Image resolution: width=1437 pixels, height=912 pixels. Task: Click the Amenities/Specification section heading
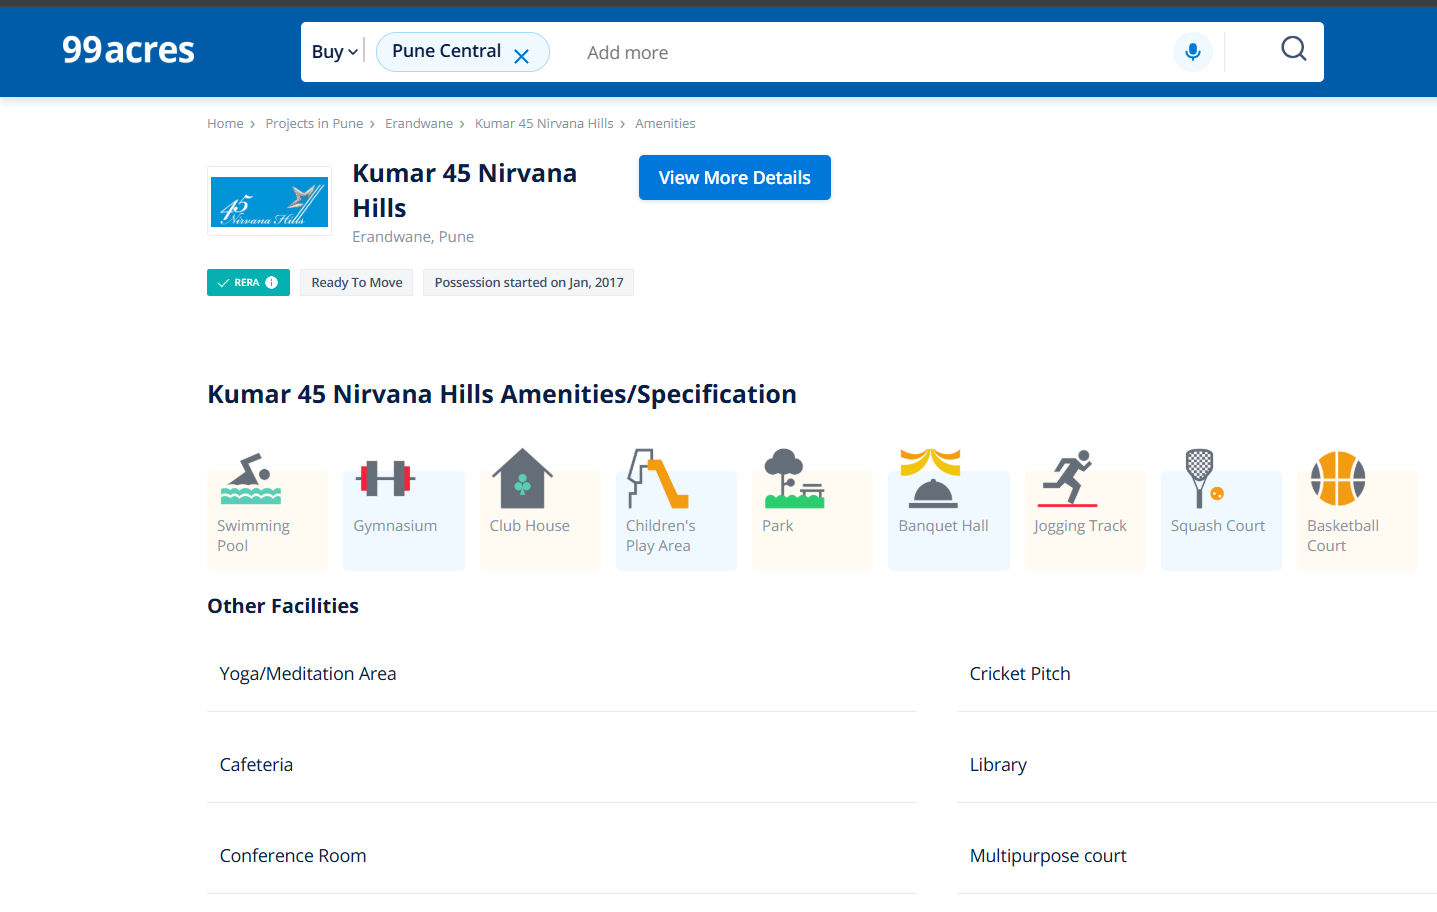[x=502, y=395]
